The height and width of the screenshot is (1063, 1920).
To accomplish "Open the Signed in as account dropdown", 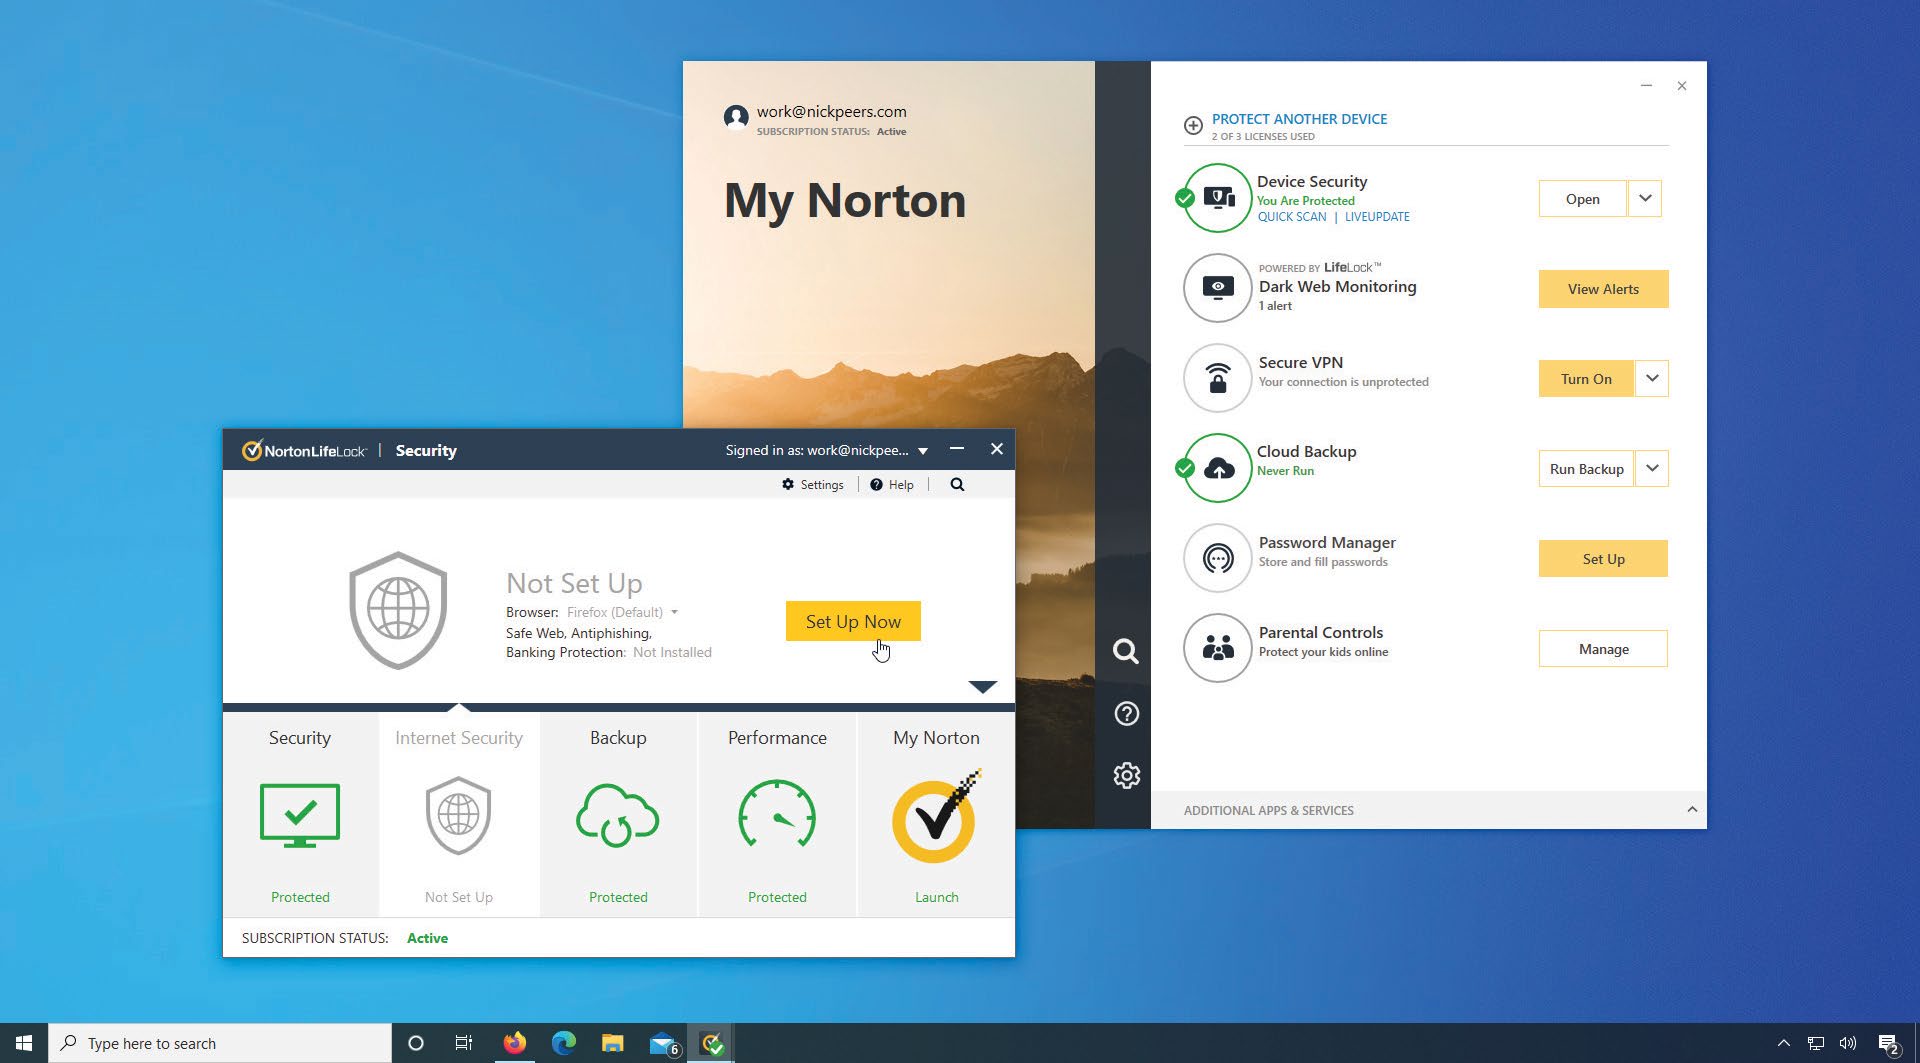I will [923, 451].
